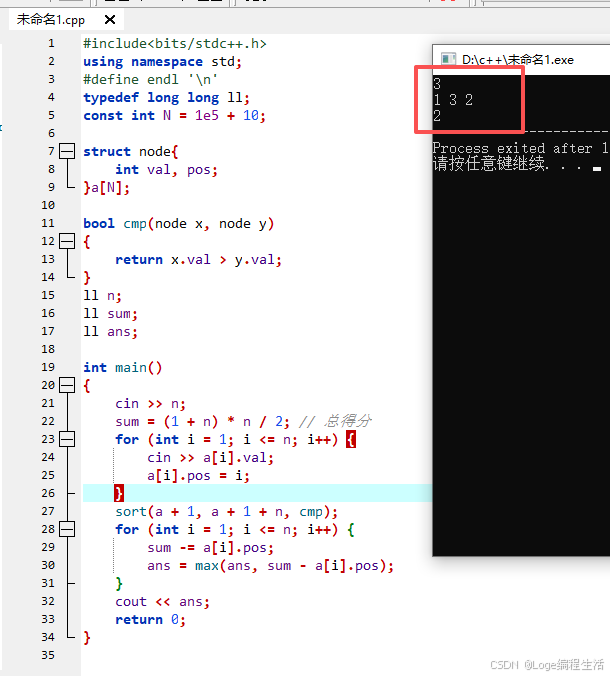Screen dimensions: 610x676
Task: Click the declaration 'll n;'
Action: (x=103, y=296)
